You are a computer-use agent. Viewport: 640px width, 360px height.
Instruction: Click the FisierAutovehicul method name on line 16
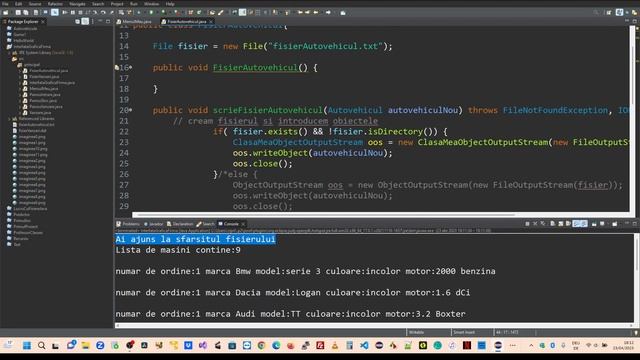tap(255, 68)
